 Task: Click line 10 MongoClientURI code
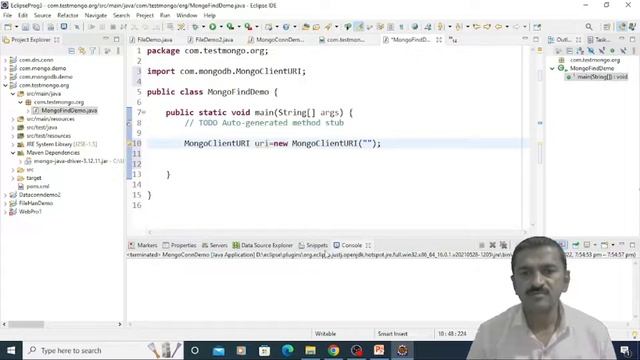[x=282, y=143]
